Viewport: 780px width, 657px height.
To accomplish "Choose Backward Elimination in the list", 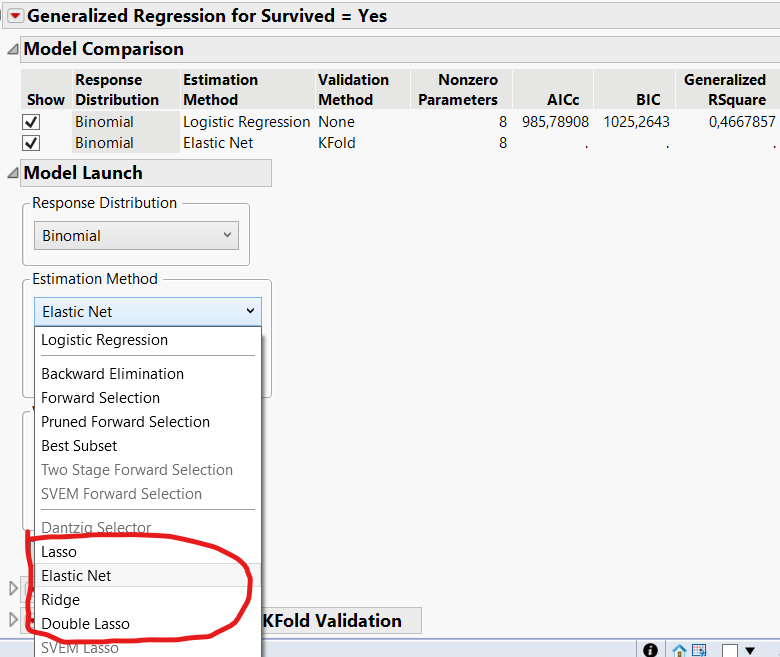I will click(112, 374).
